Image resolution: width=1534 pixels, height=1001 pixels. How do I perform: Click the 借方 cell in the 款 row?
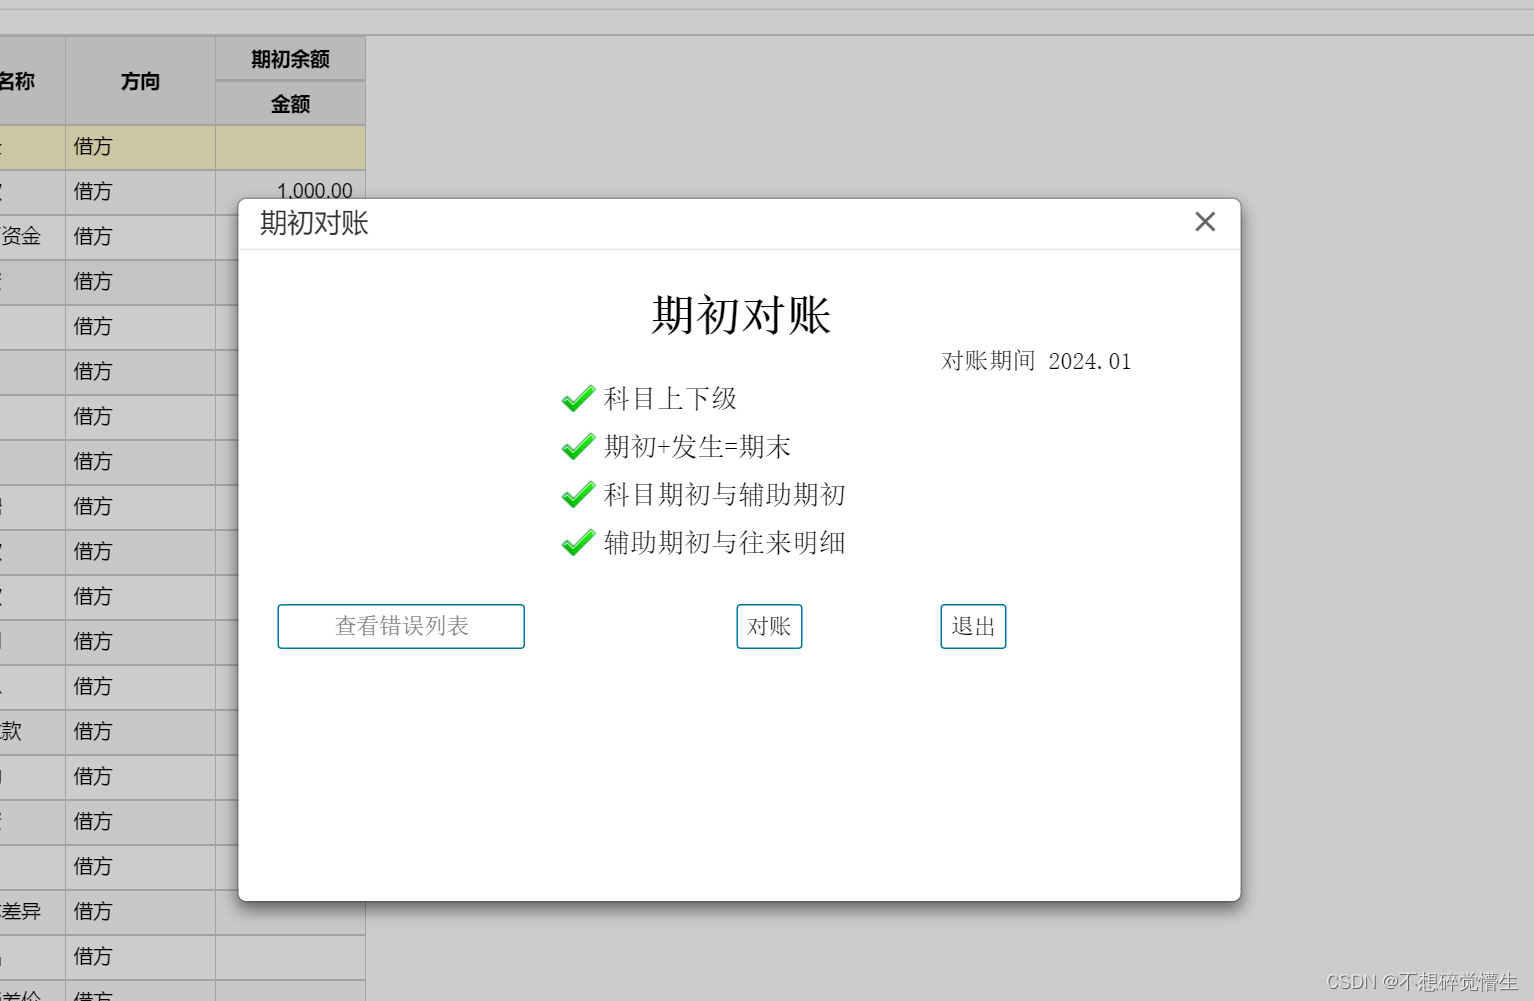click(140, 732)
